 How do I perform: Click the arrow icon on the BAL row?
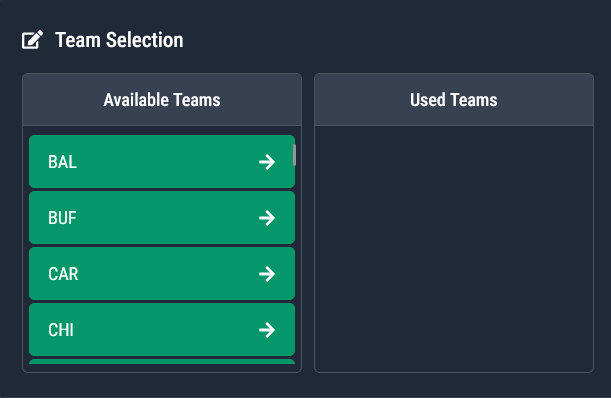(267, 162)
